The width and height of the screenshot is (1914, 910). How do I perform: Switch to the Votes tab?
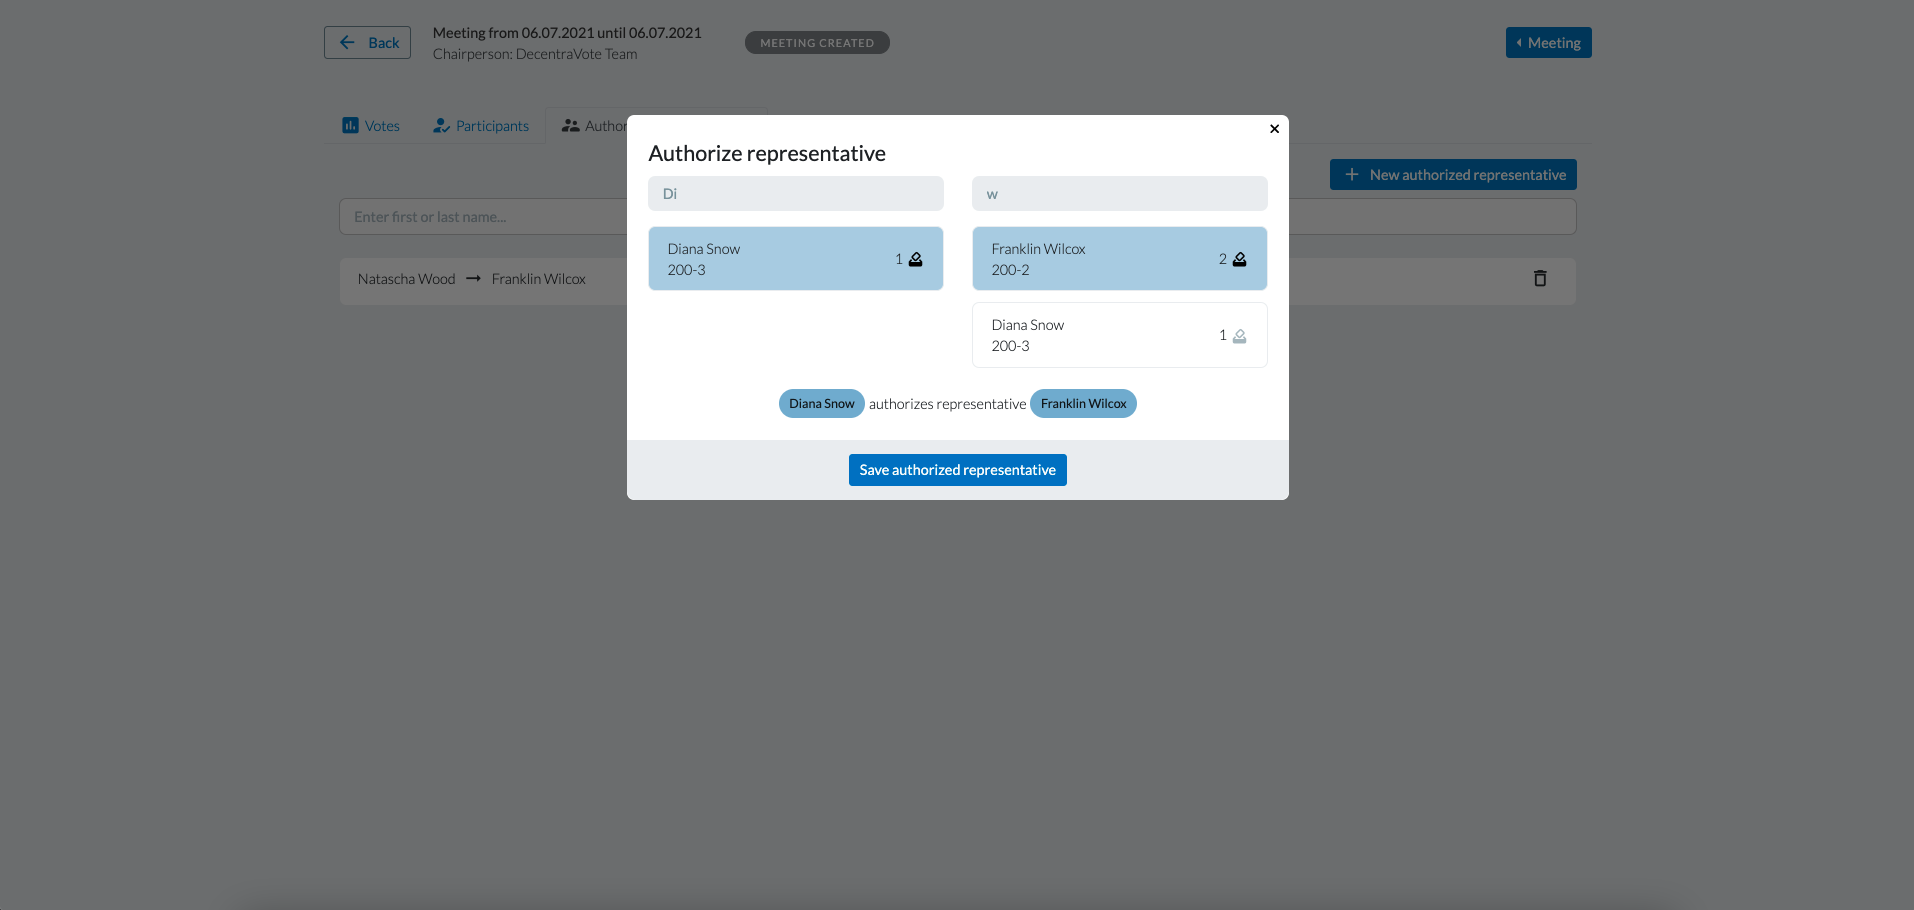381,126
